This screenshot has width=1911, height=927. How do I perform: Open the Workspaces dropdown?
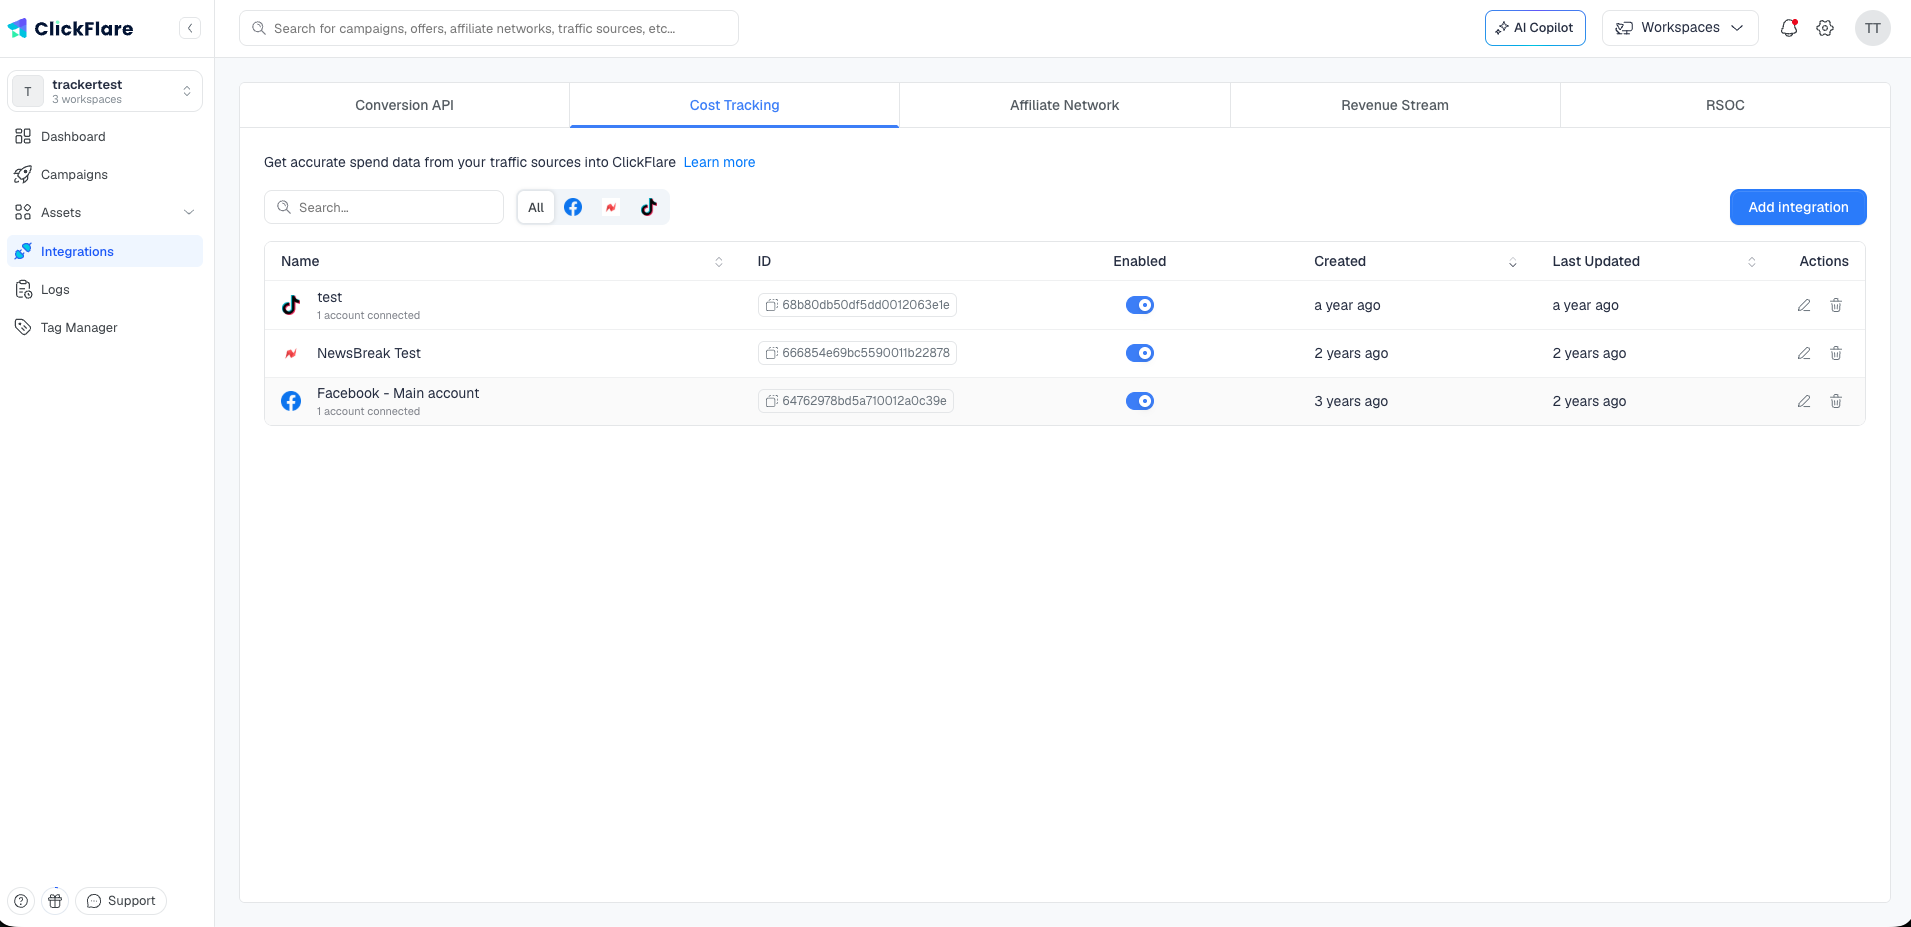click(x=1680, y=28)
